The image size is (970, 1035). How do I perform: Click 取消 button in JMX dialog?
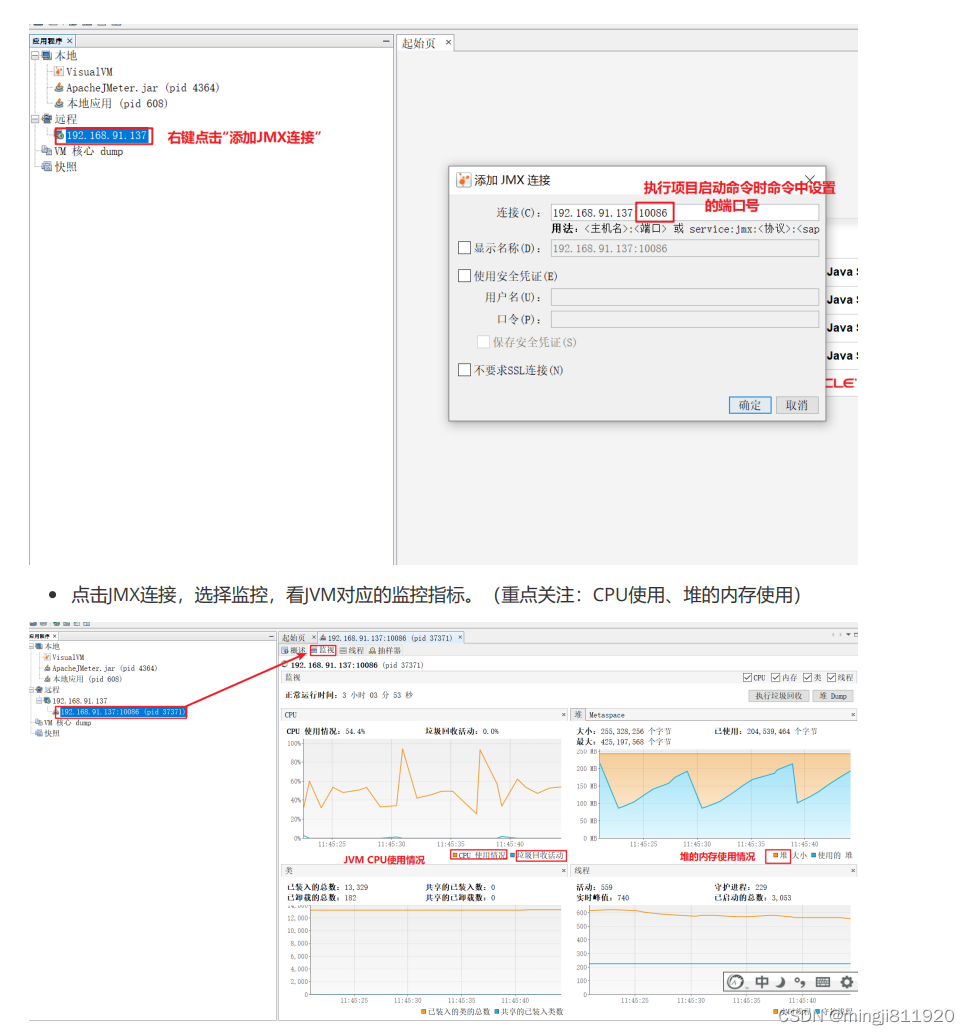click(796, 405)
